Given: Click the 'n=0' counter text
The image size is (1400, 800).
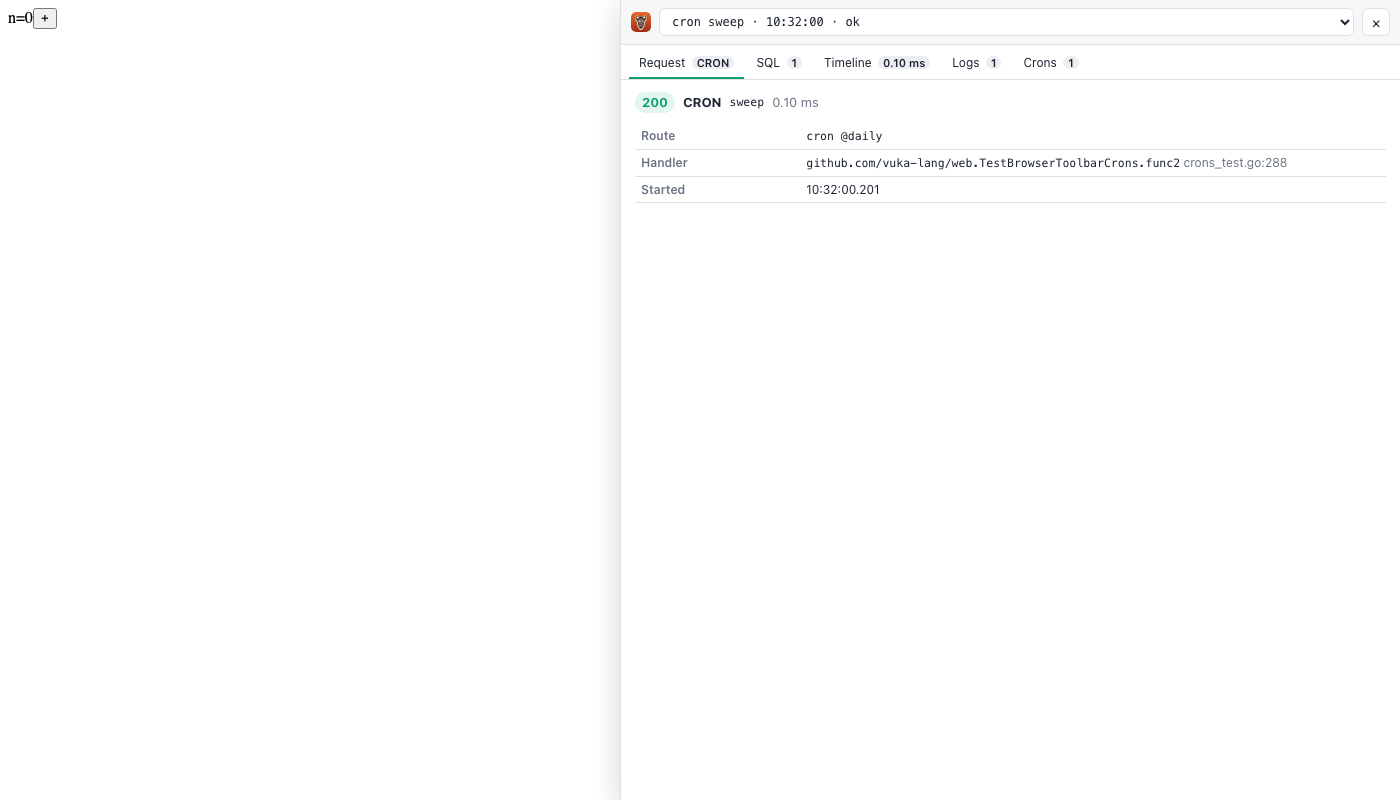Looking at the screenshot, I should 20,18.
